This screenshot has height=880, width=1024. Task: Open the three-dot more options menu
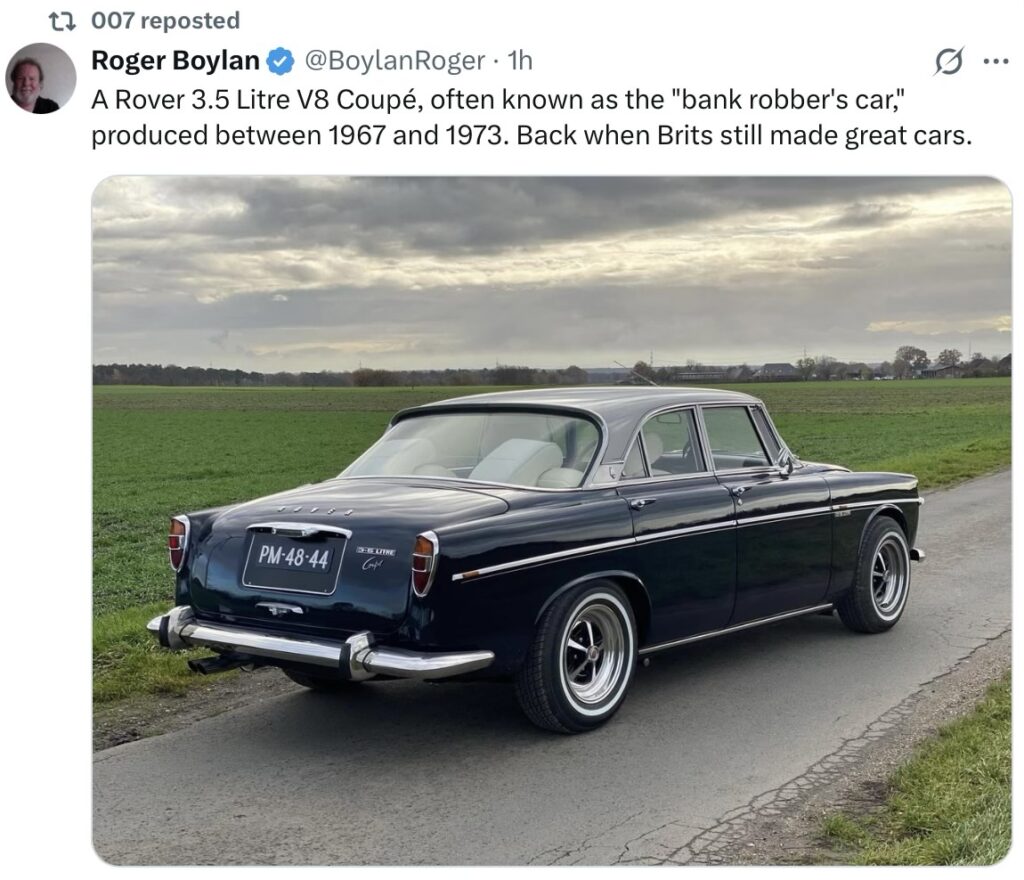[996, 61]
